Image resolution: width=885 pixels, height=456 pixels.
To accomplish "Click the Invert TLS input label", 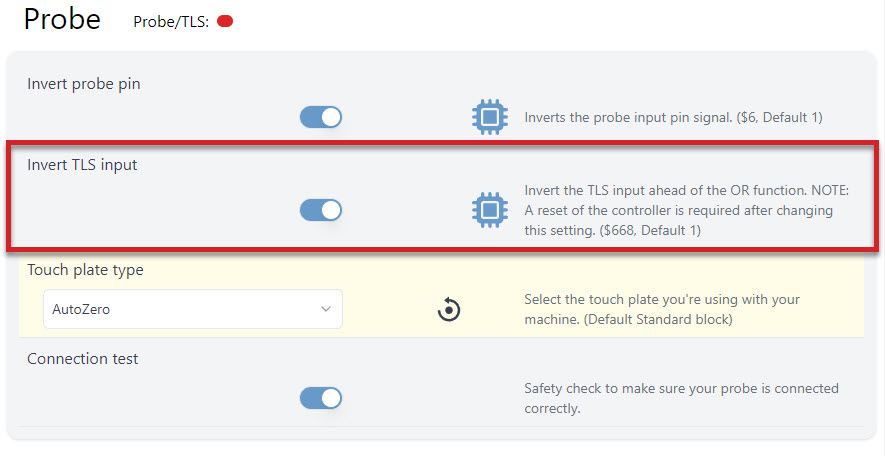I will click(82, 165).
